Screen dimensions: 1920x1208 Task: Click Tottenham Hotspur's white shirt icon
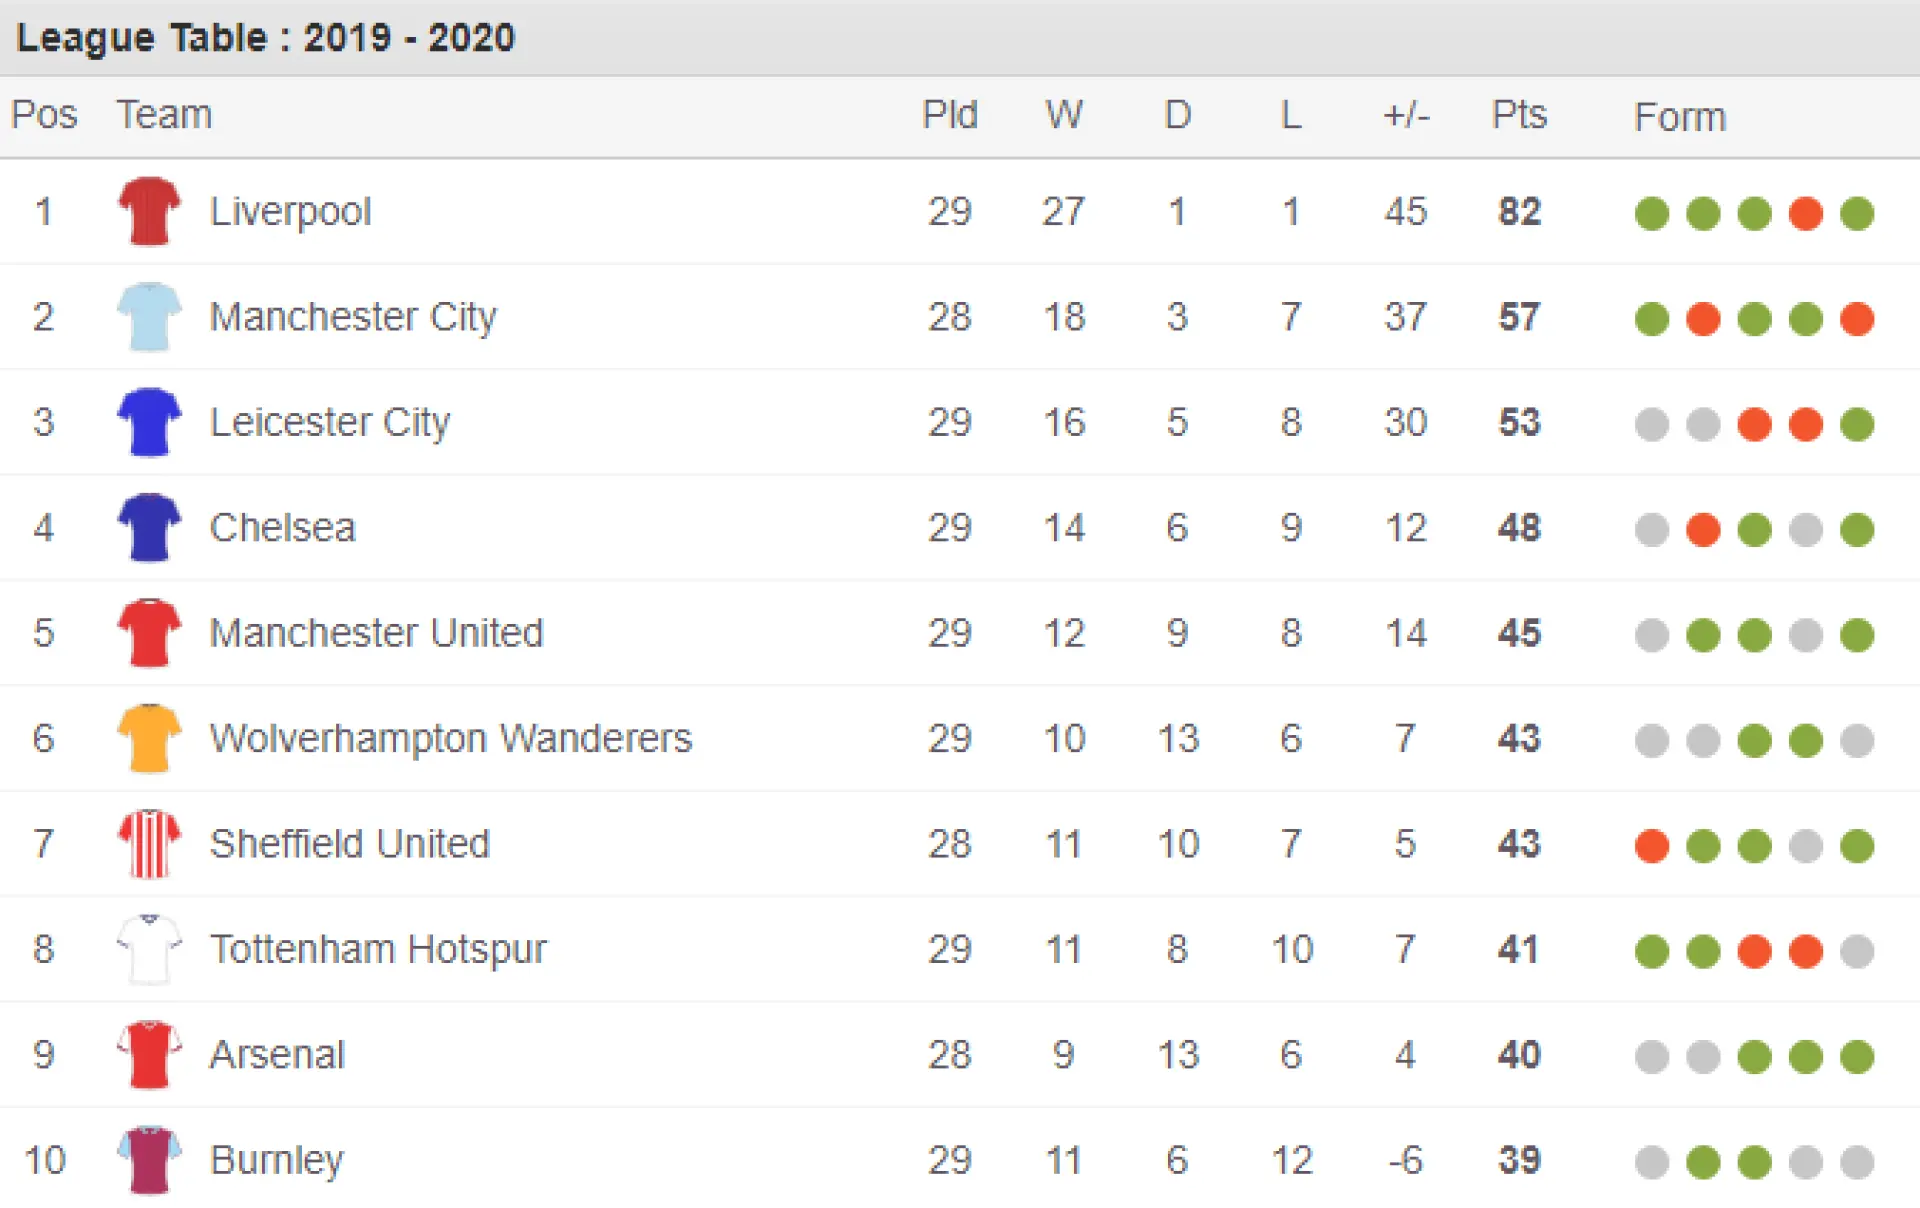(x=149, y=949)
